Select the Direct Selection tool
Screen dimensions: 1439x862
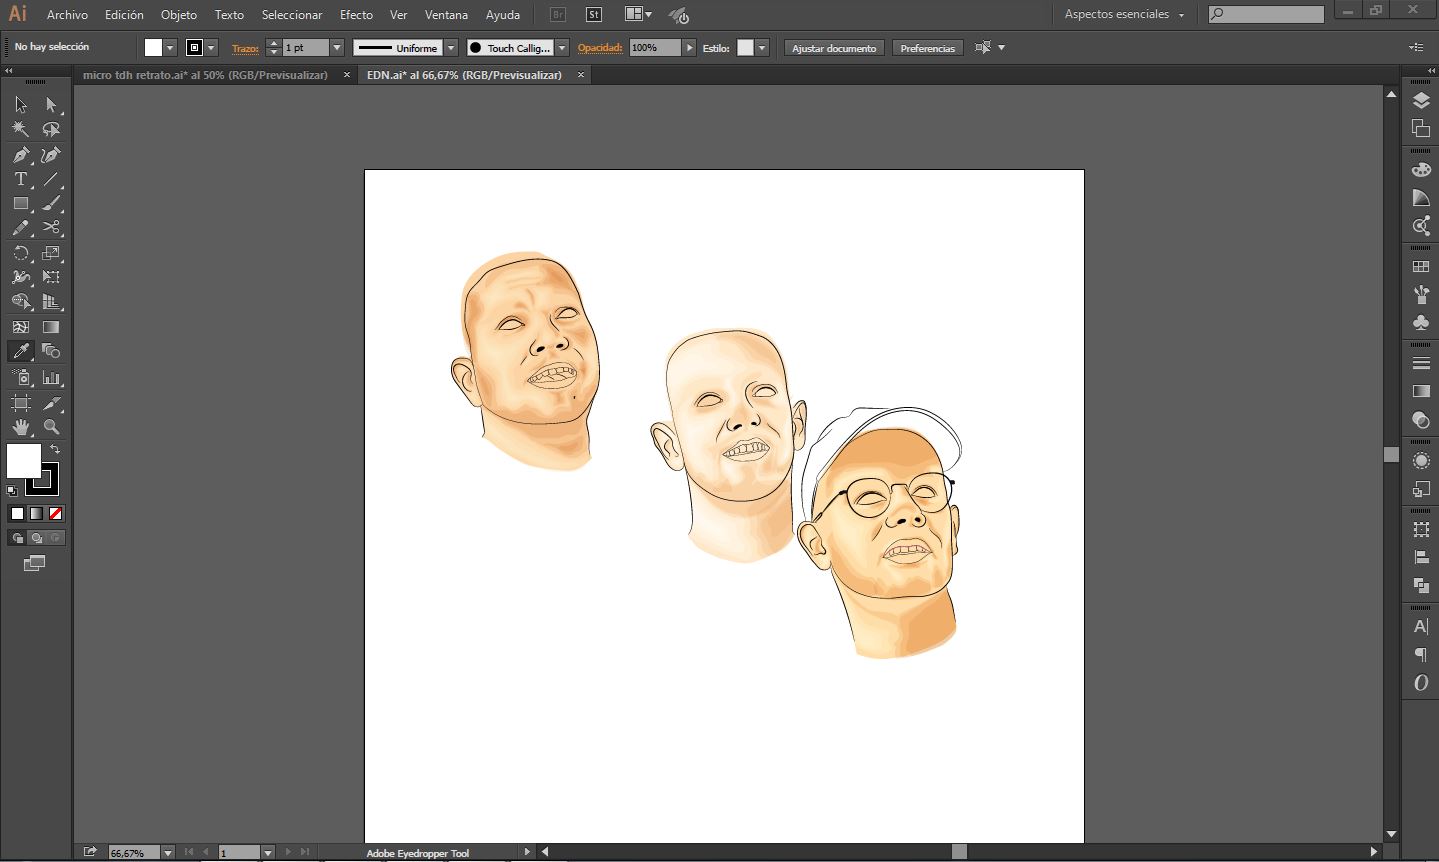point(51,105)
